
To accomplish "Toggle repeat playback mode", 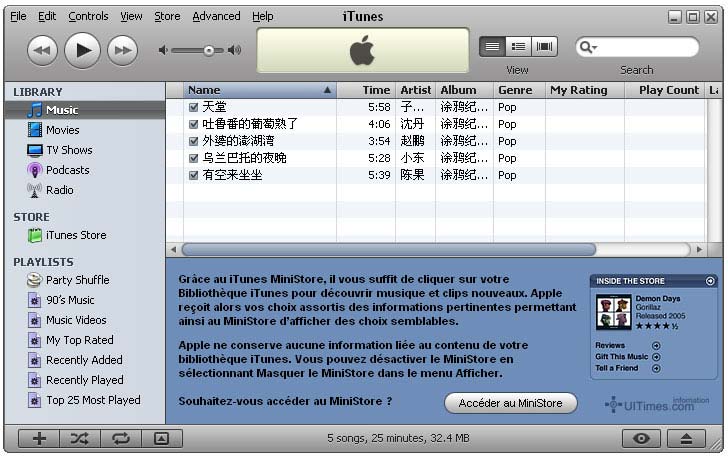I will point(121,438).
